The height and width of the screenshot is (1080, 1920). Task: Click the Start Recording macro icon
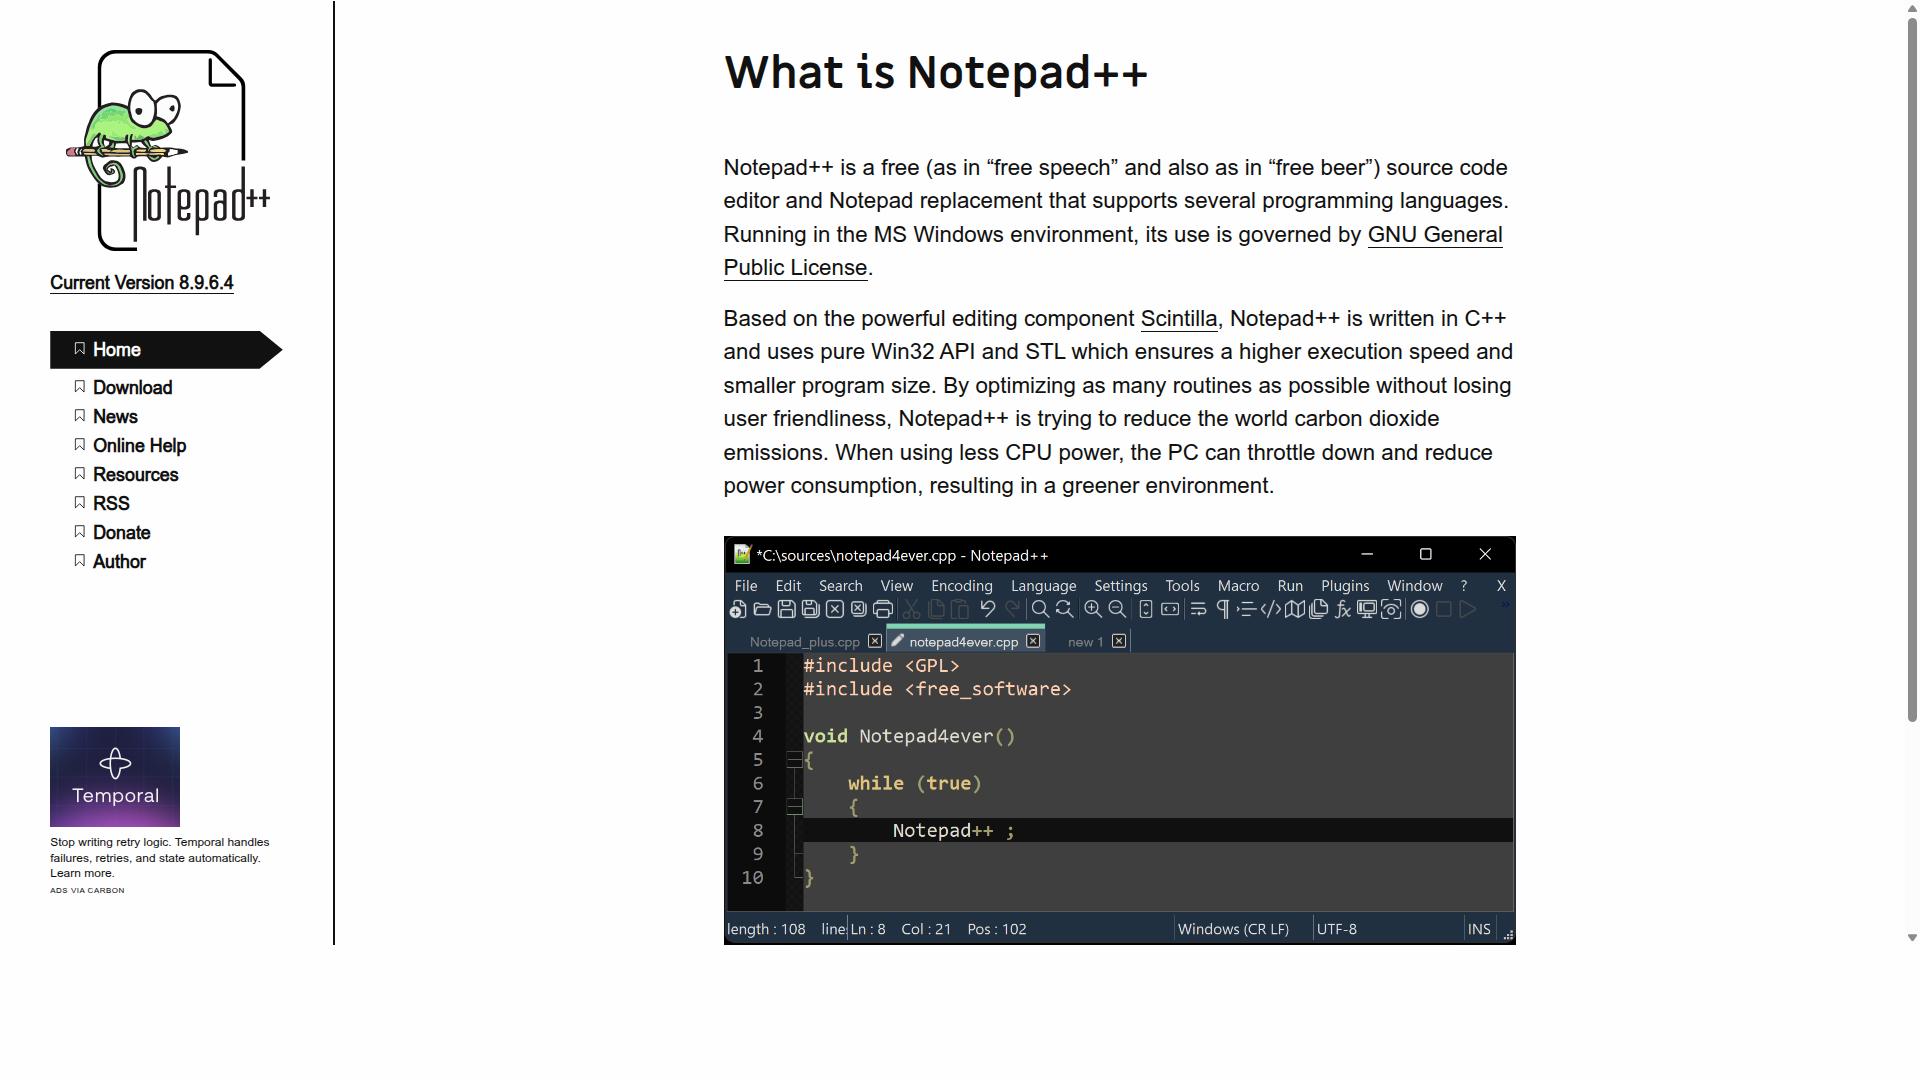click(1420, 609)
